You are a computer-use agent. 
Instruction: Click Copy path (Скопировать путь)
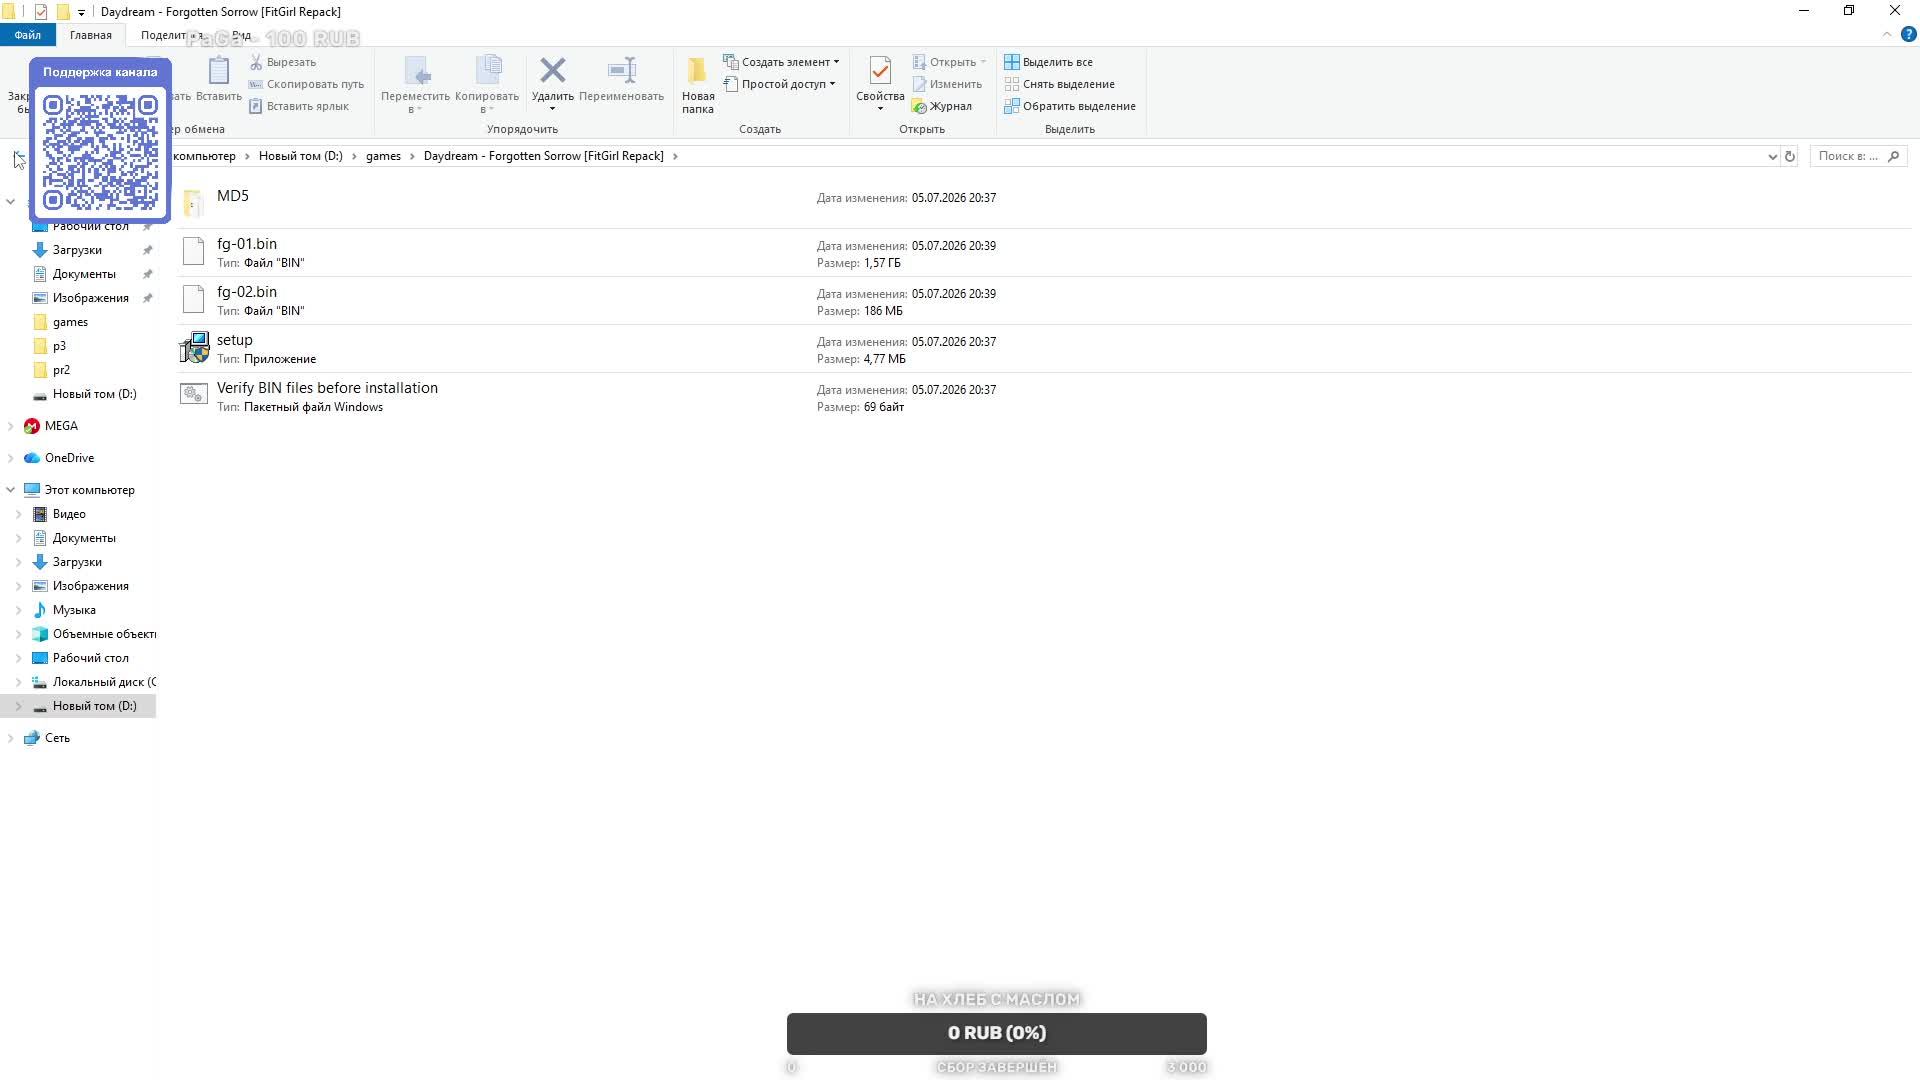point(306,84)
